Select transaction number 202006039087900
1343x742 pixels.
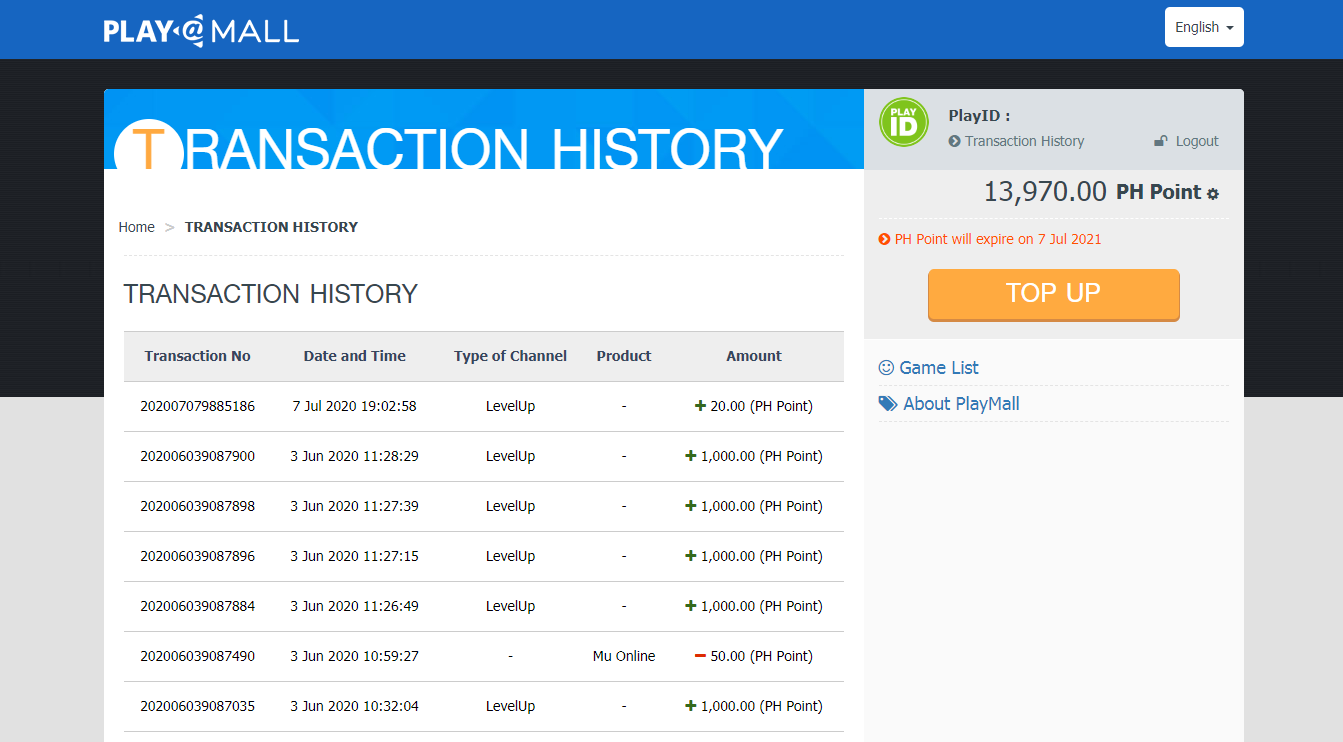click(198, 456)
